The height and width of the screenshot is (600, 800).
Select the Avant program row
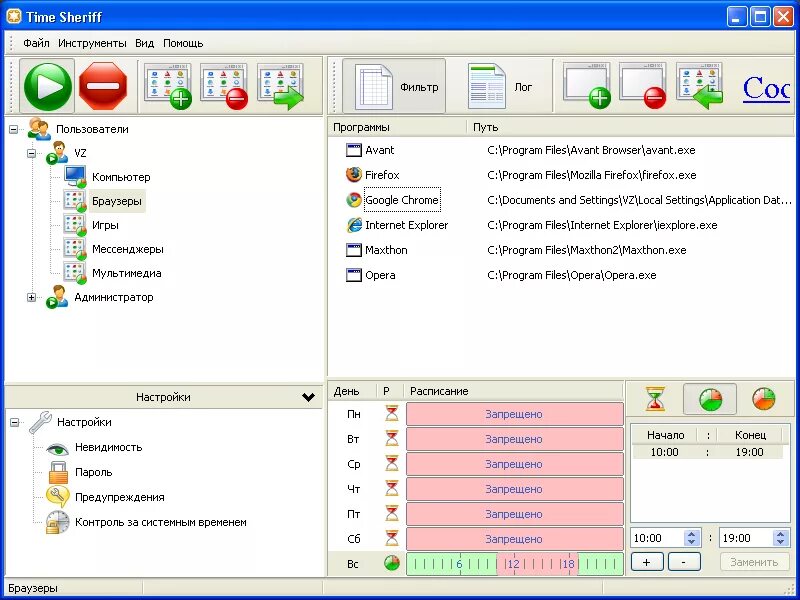(x=561, y=150)
